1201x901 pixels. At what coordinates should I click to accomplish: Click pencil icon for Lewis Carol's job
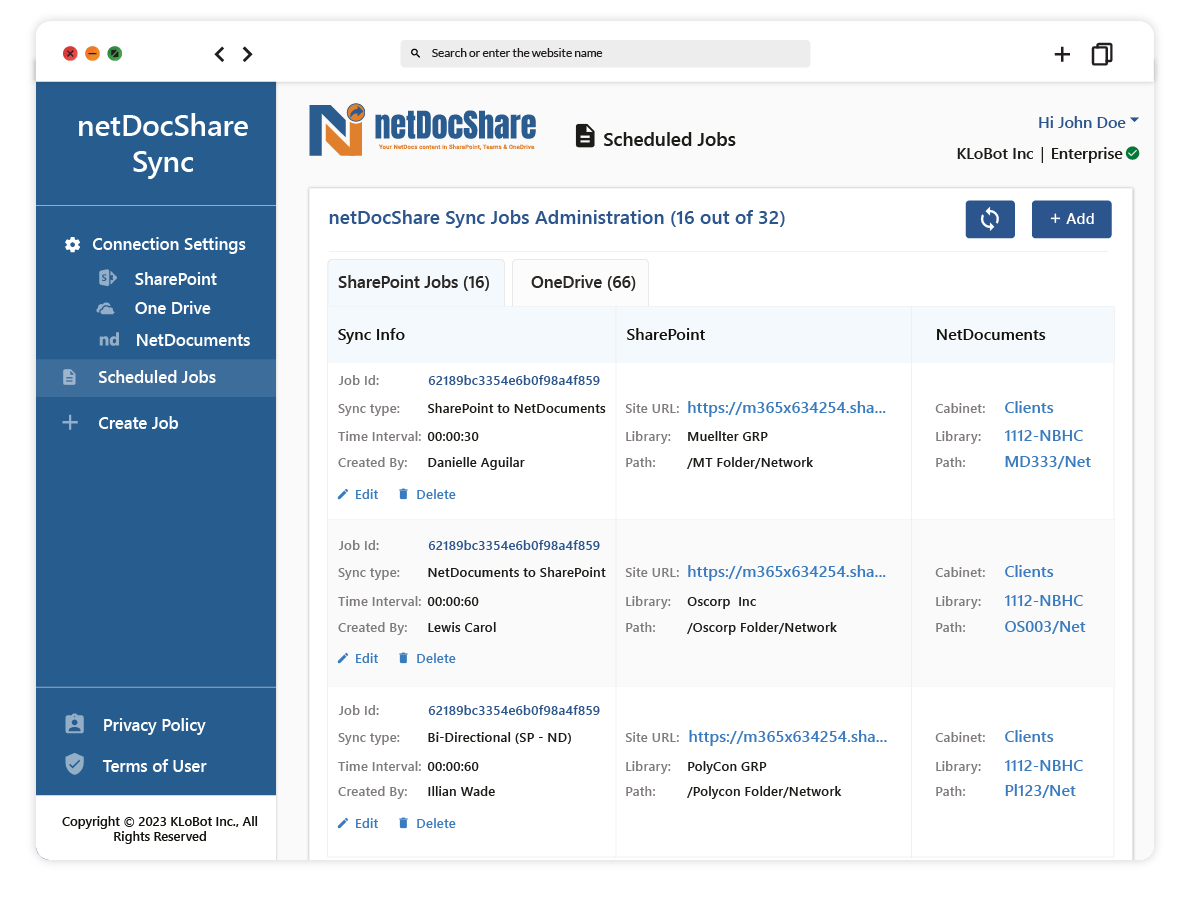343,658
